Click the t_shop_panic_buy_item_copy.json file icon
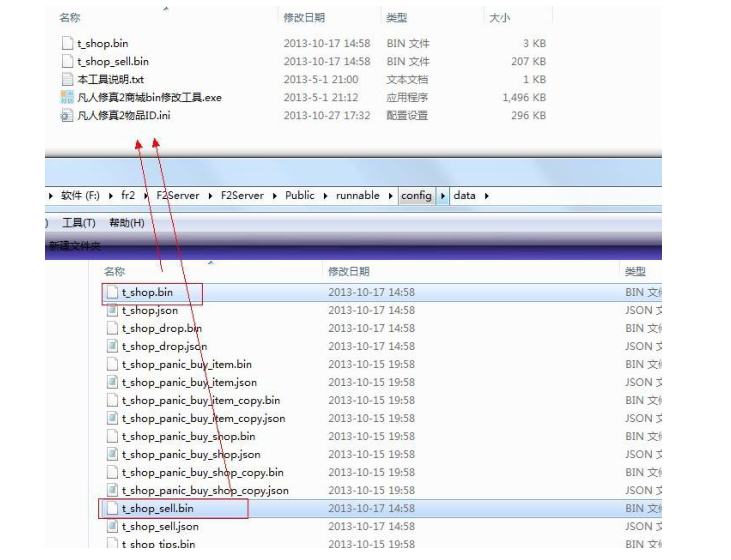Viewport: 731px width, 560px height. pyautogui.click(x=112, y=418)
